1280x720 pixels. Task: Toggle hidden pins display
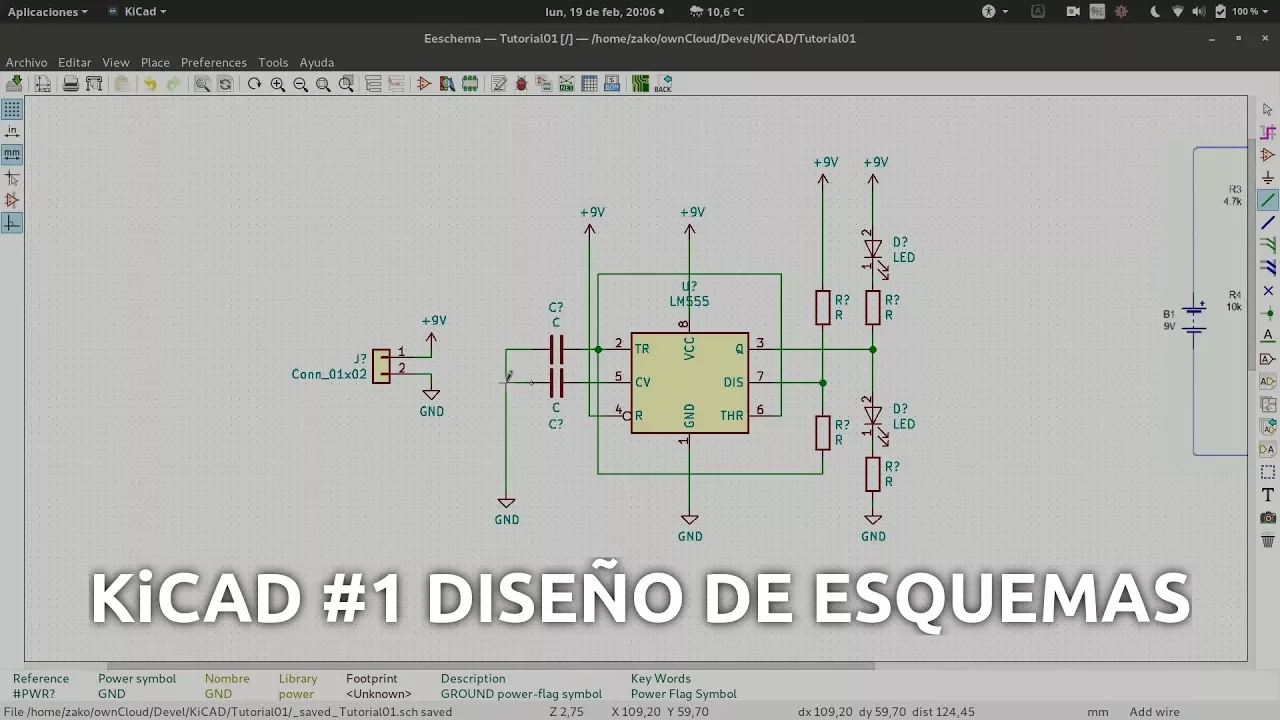[12, 200]
